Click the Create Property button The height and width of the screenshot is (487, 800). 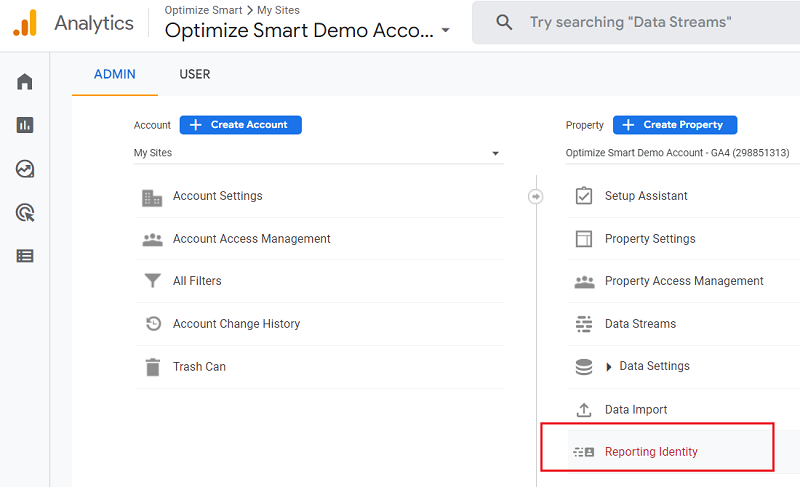pyautogui.click(x=675, y=125)
